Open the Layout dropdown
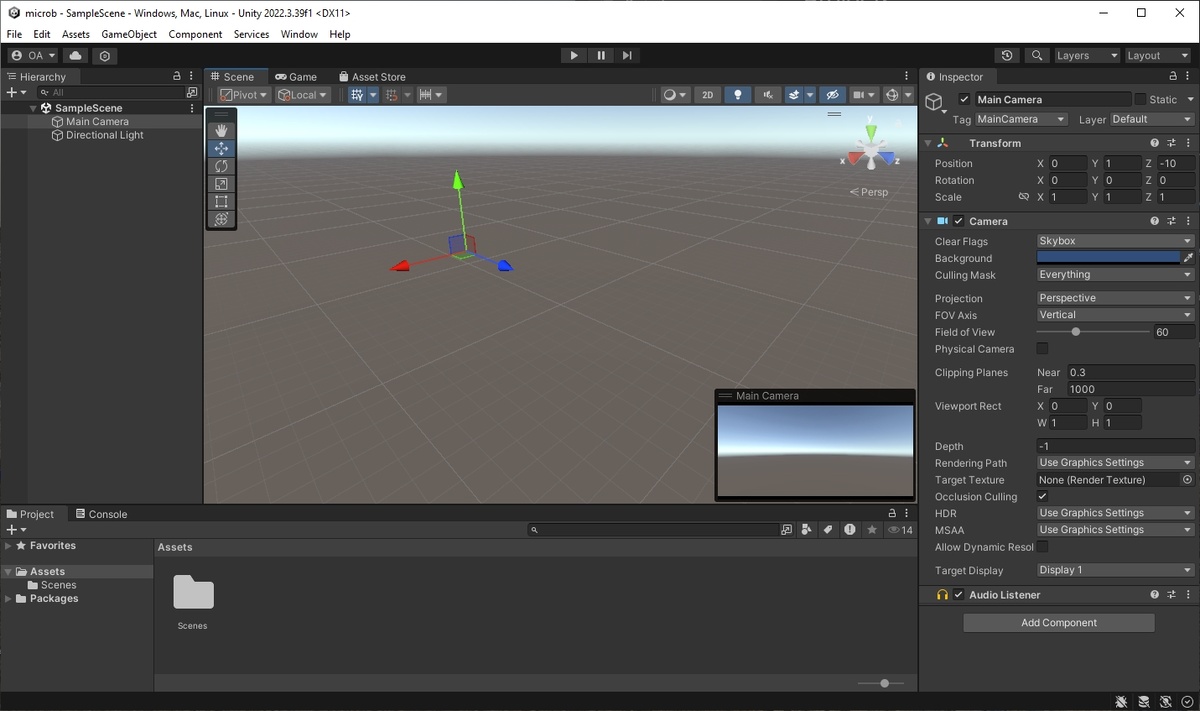Viewport: 1200px width, 711px height. (x=1157, y=56)
